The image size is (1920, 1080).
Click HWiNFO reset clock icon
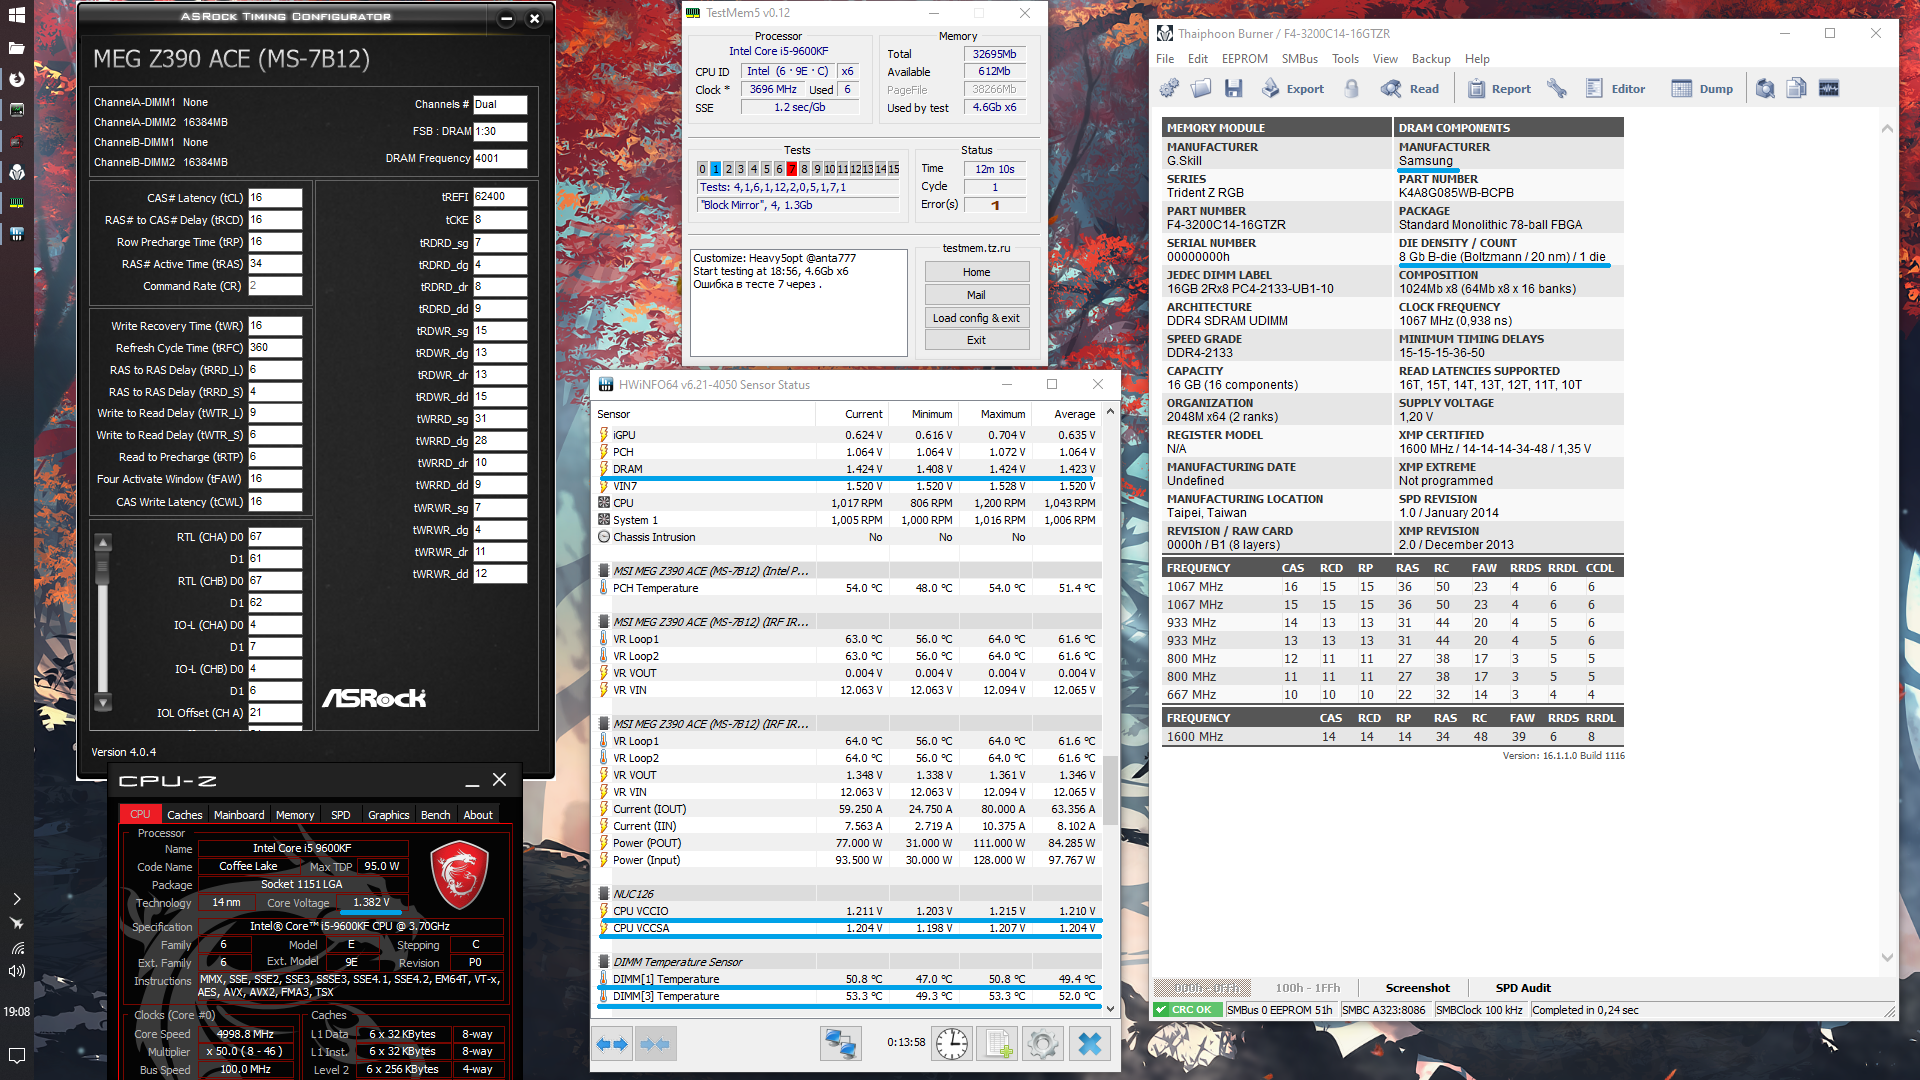coord(951,1044)
